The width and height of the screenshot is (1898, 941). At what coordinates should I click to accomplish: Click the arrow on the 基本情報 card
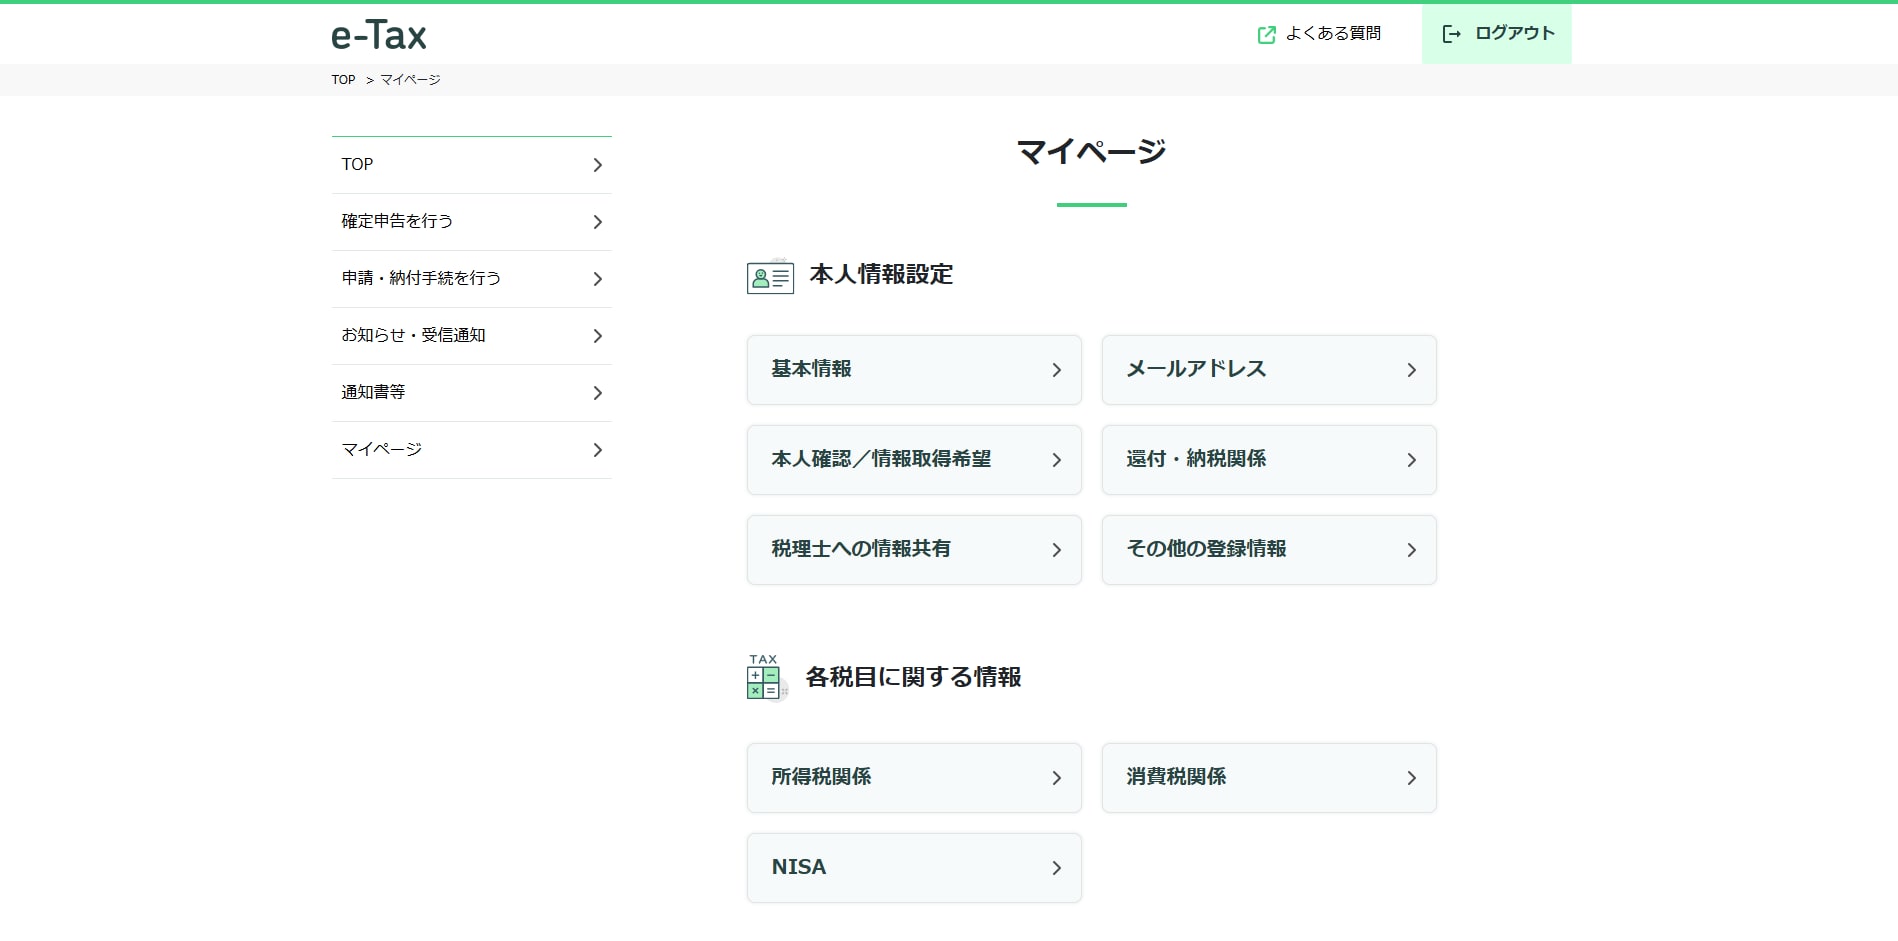[1056, 370]
